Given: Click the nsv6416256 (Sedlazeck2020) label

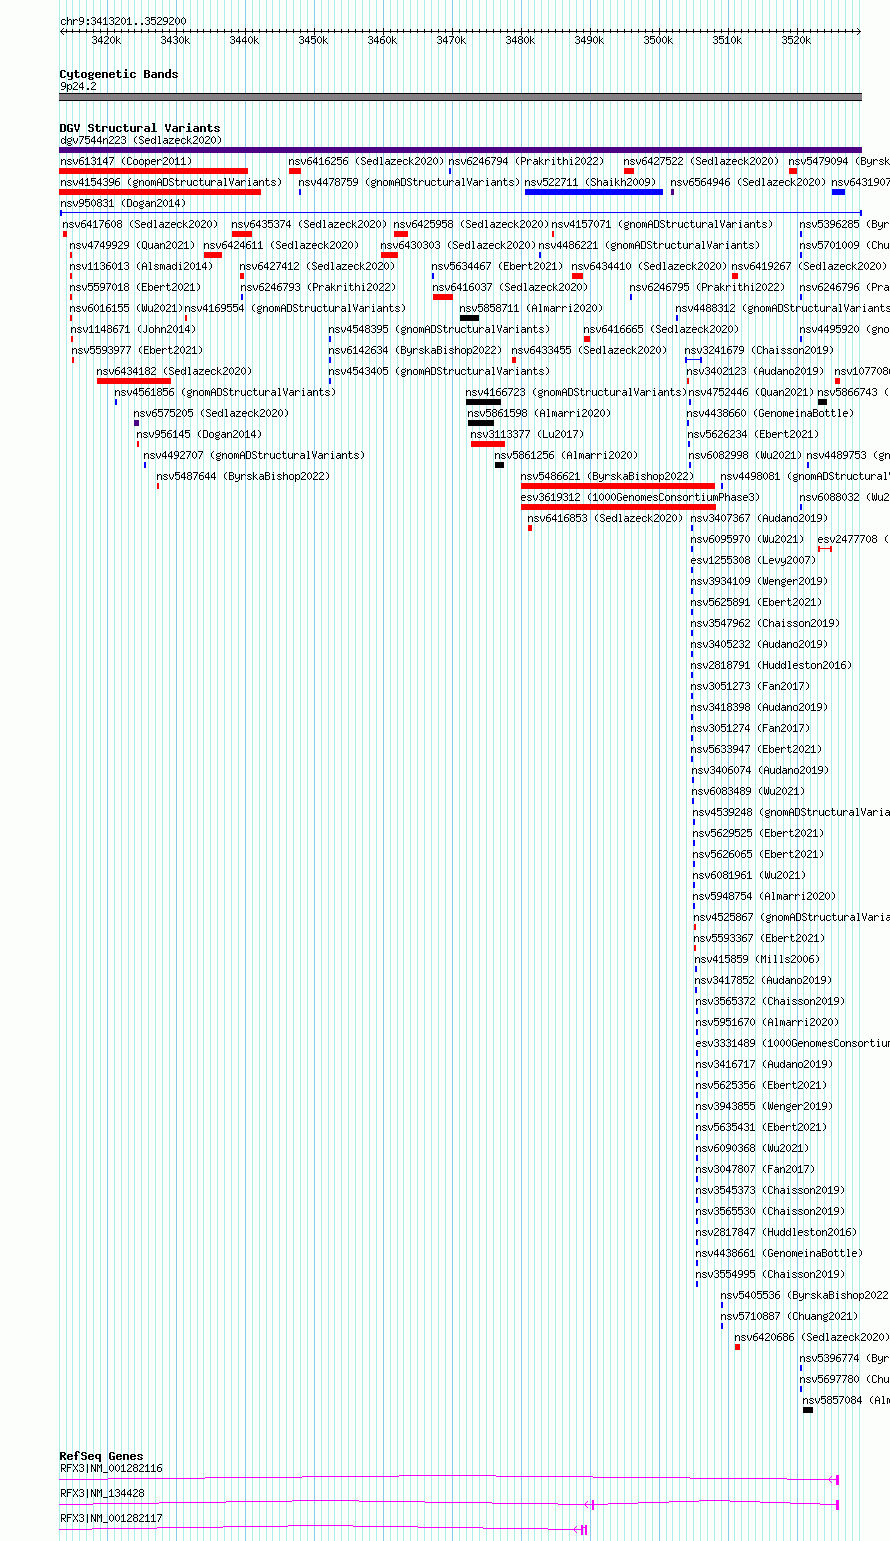Looking at the screenshot, I should pyautogui.click(x=366, y=161).
